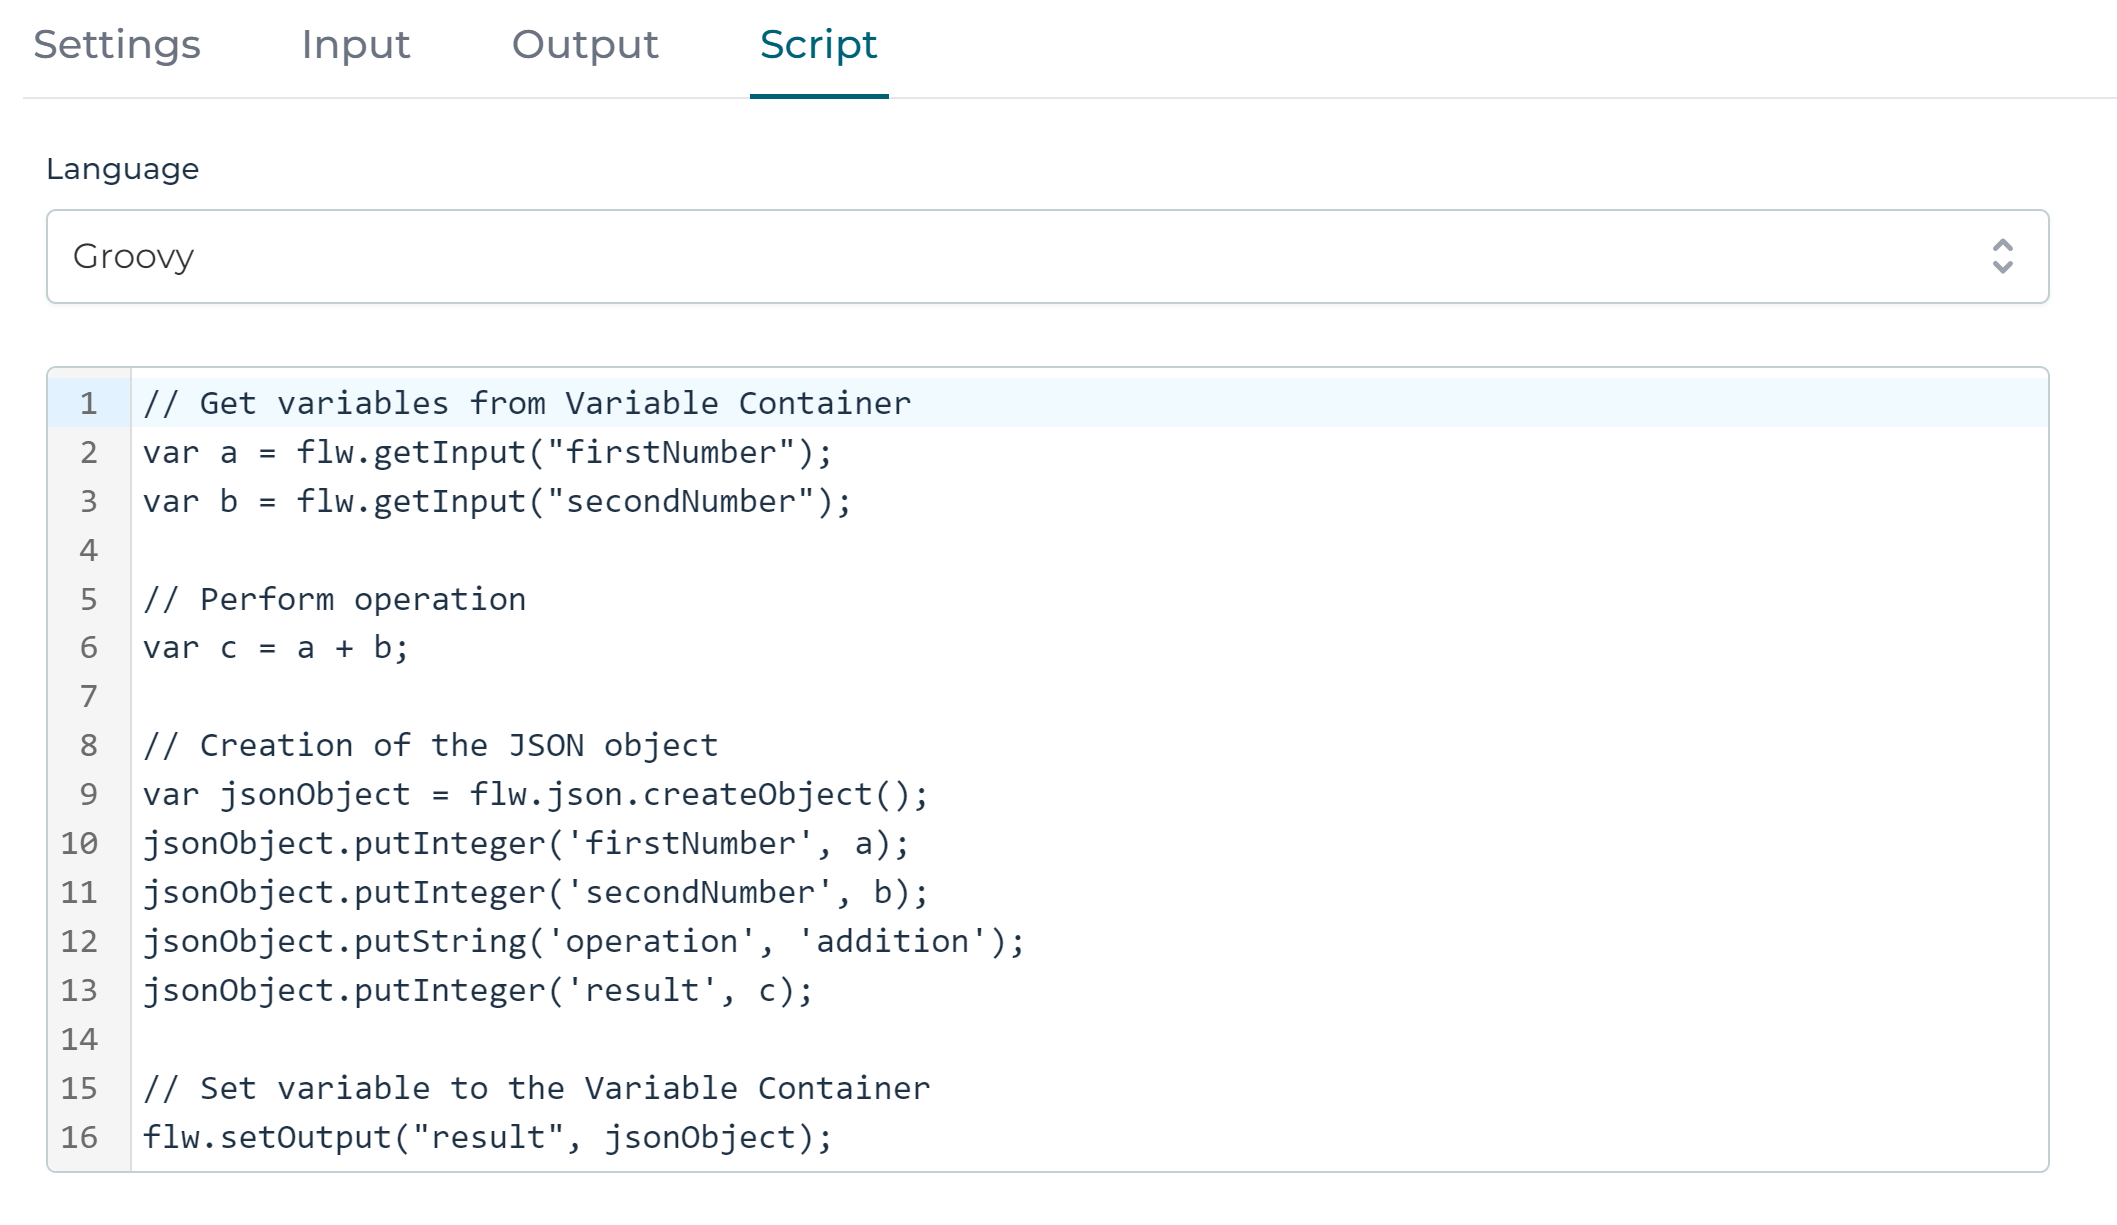Click the Language field label
Screen dimensions: 2117x1225
121,168
